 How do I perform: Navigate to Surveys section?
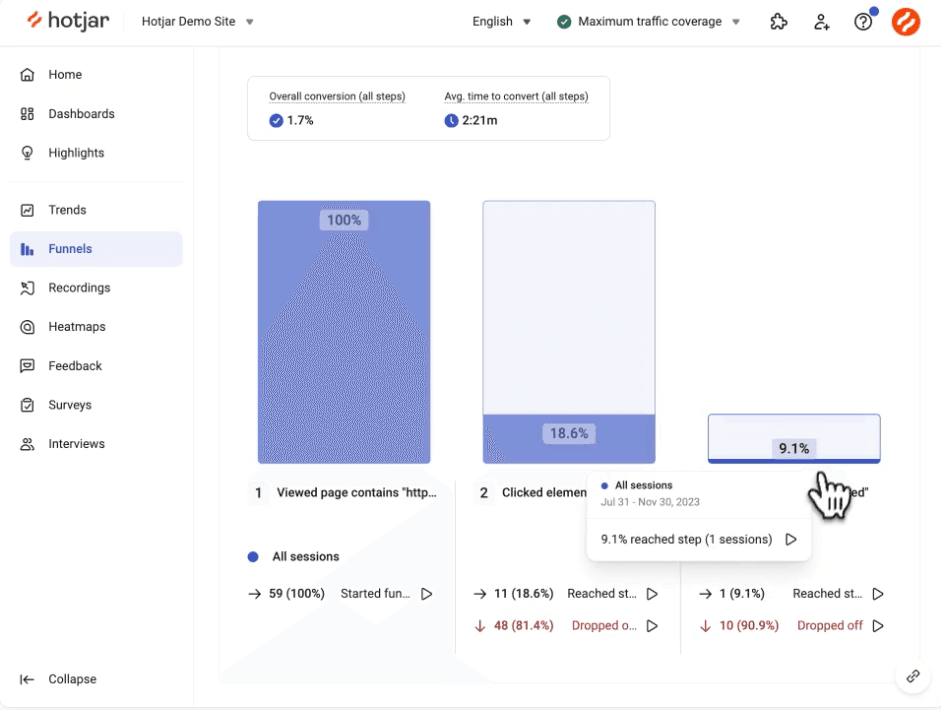coord(70,405)
